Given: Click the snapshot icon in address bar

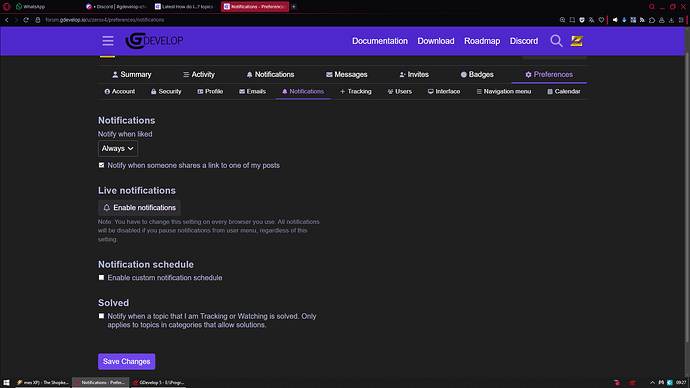Looking at the screenshot, I should 572,20.
